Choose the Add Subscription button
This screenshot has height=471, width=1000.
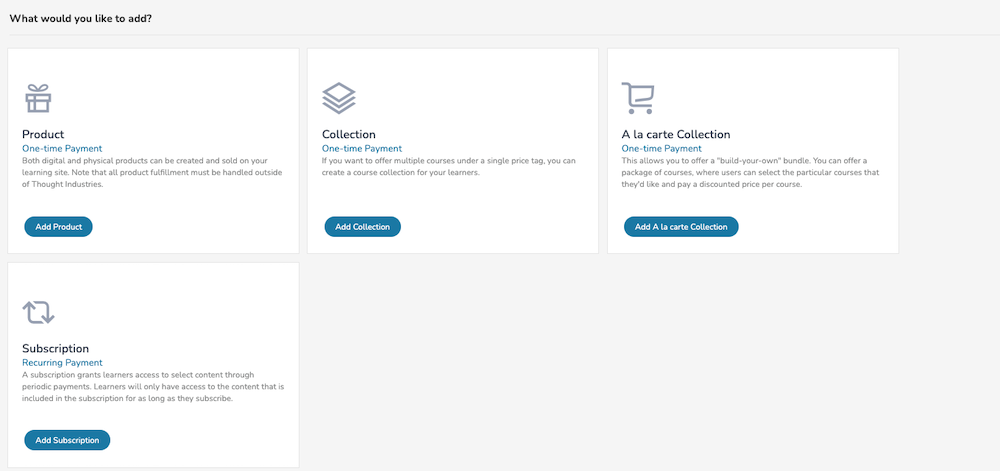(67, 440)
